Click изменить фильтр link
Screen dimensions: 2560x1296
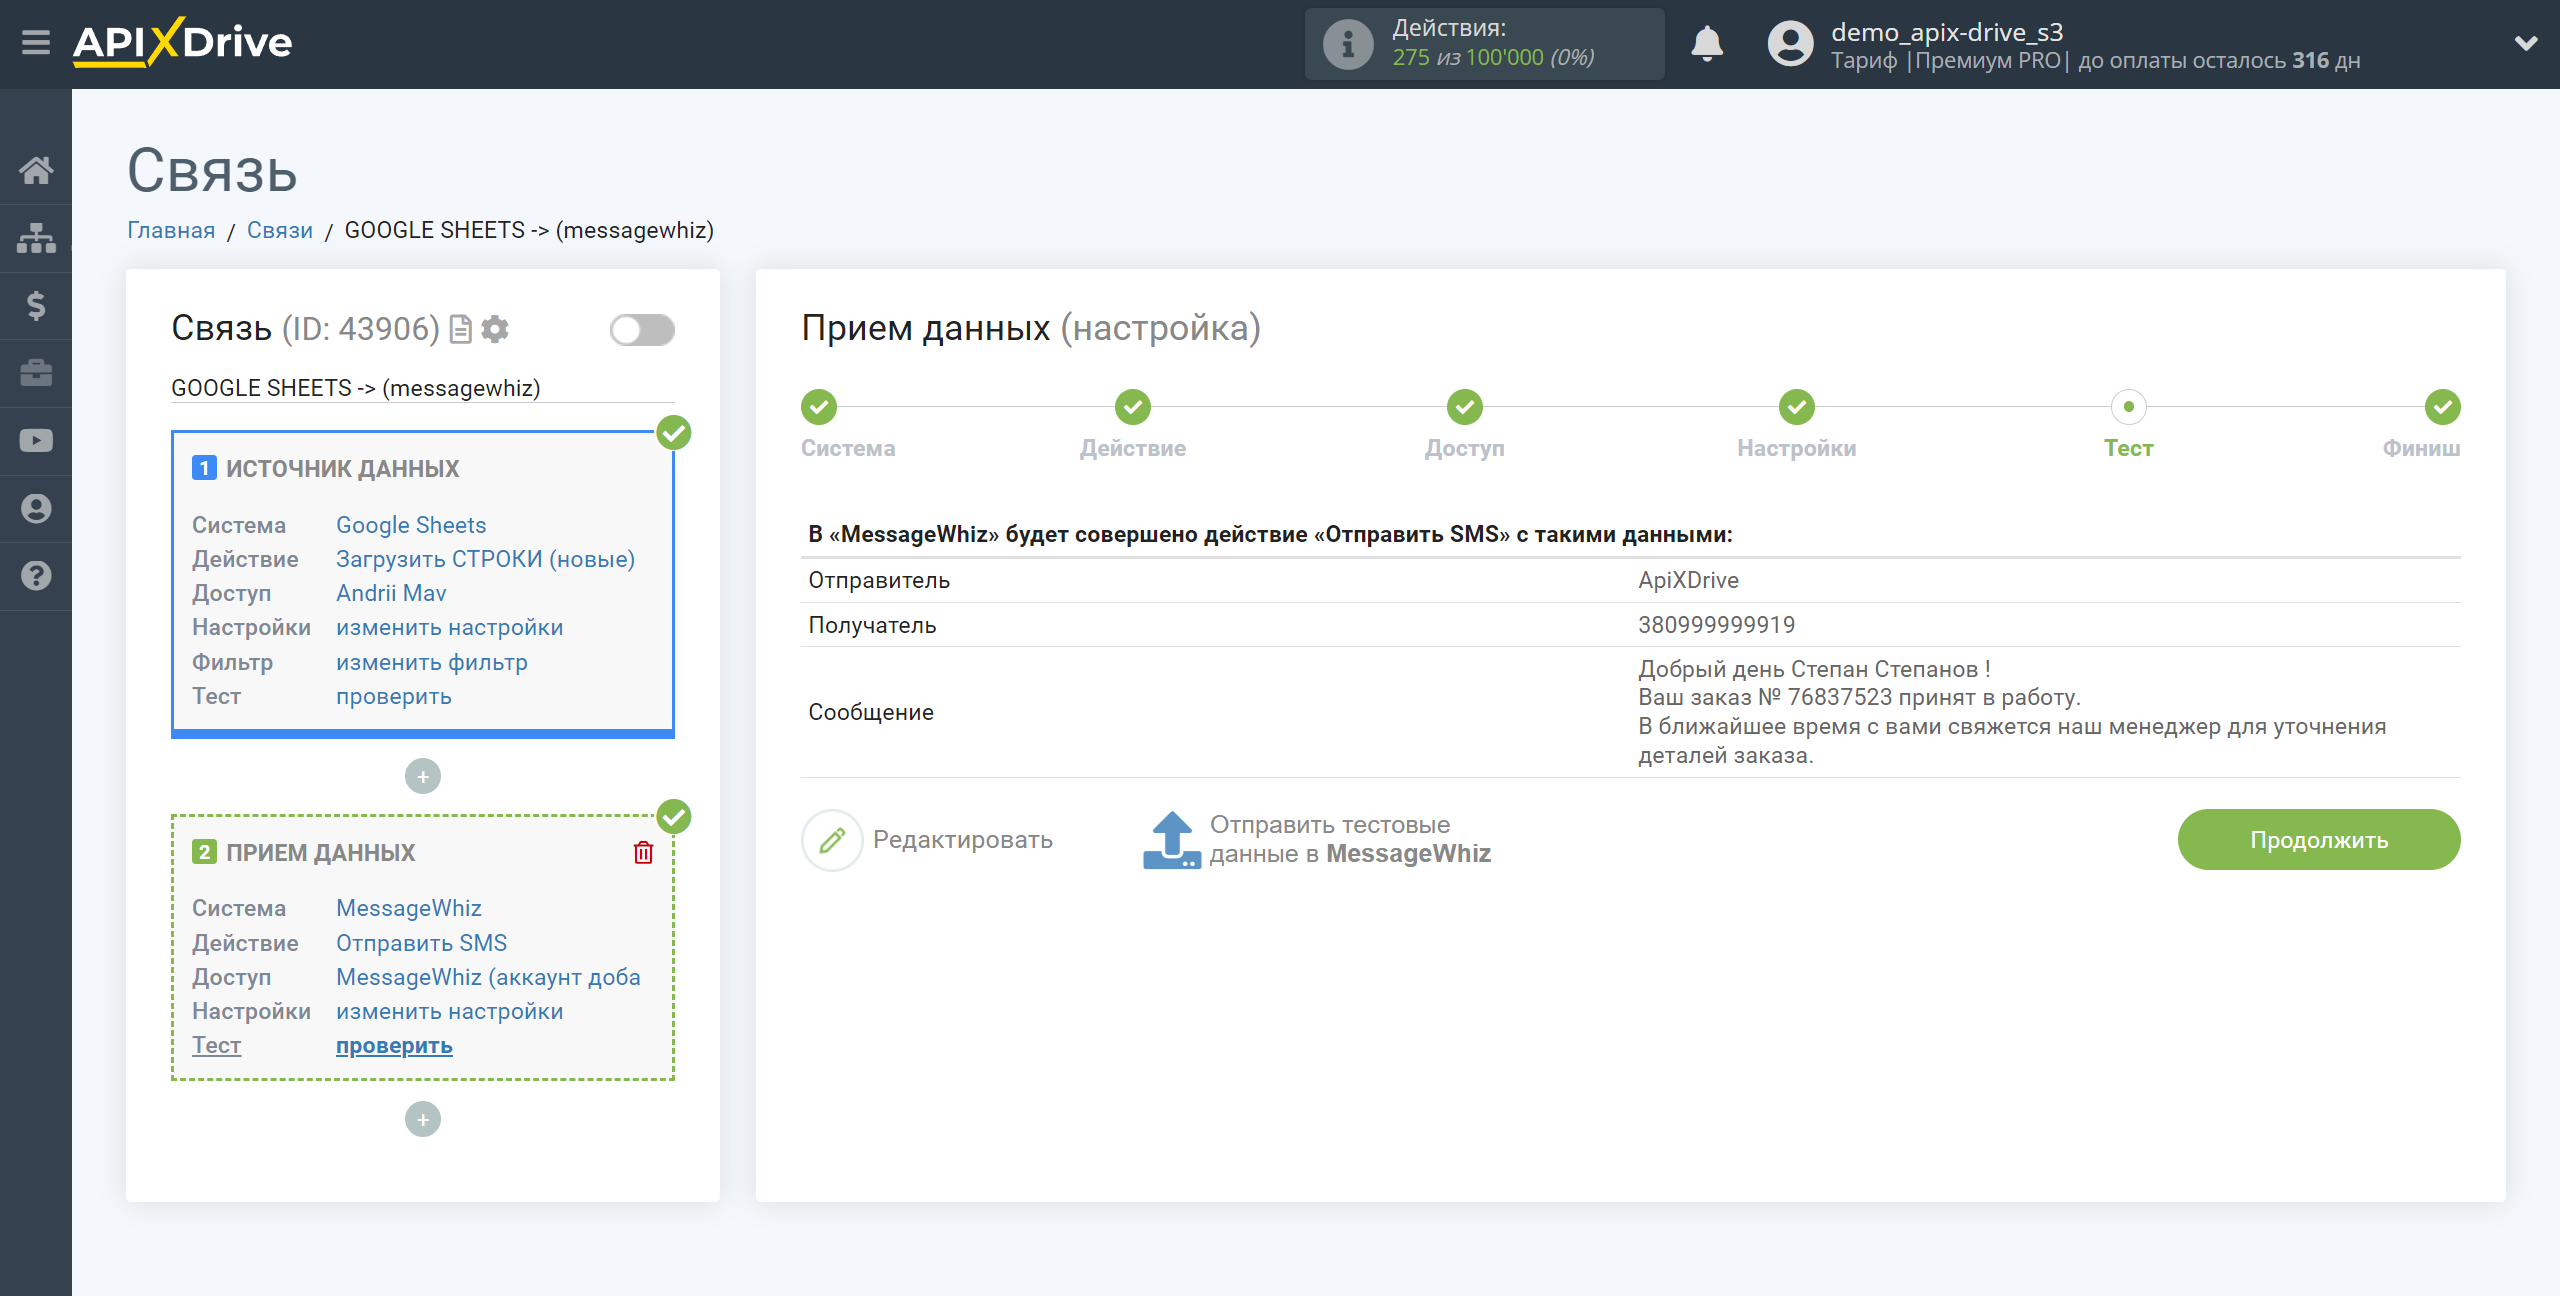click(x=431, y=662)
